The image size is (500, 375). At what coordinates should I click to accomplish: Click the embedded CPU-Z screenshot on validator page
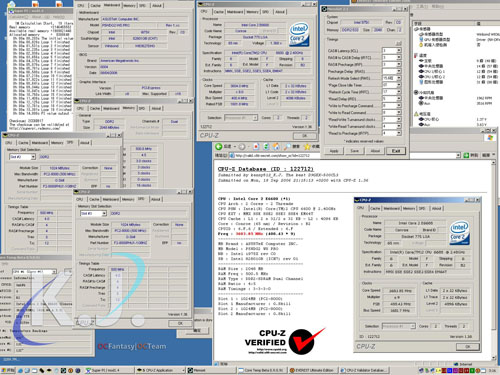(x=417, y=274)
